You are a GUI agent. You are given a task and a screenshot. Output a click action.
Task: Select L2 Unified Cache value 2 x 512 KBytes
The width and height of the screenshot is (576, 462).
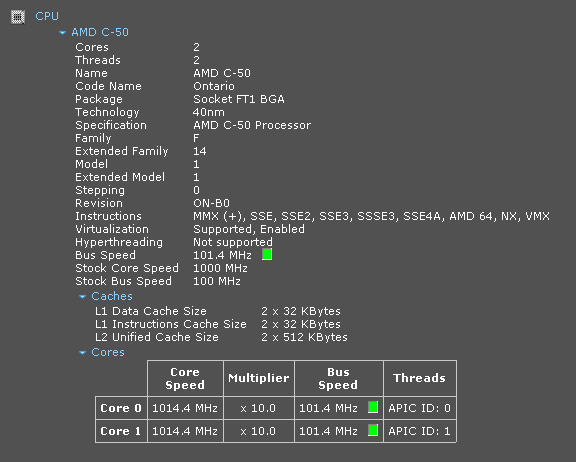tap(305, 337)
